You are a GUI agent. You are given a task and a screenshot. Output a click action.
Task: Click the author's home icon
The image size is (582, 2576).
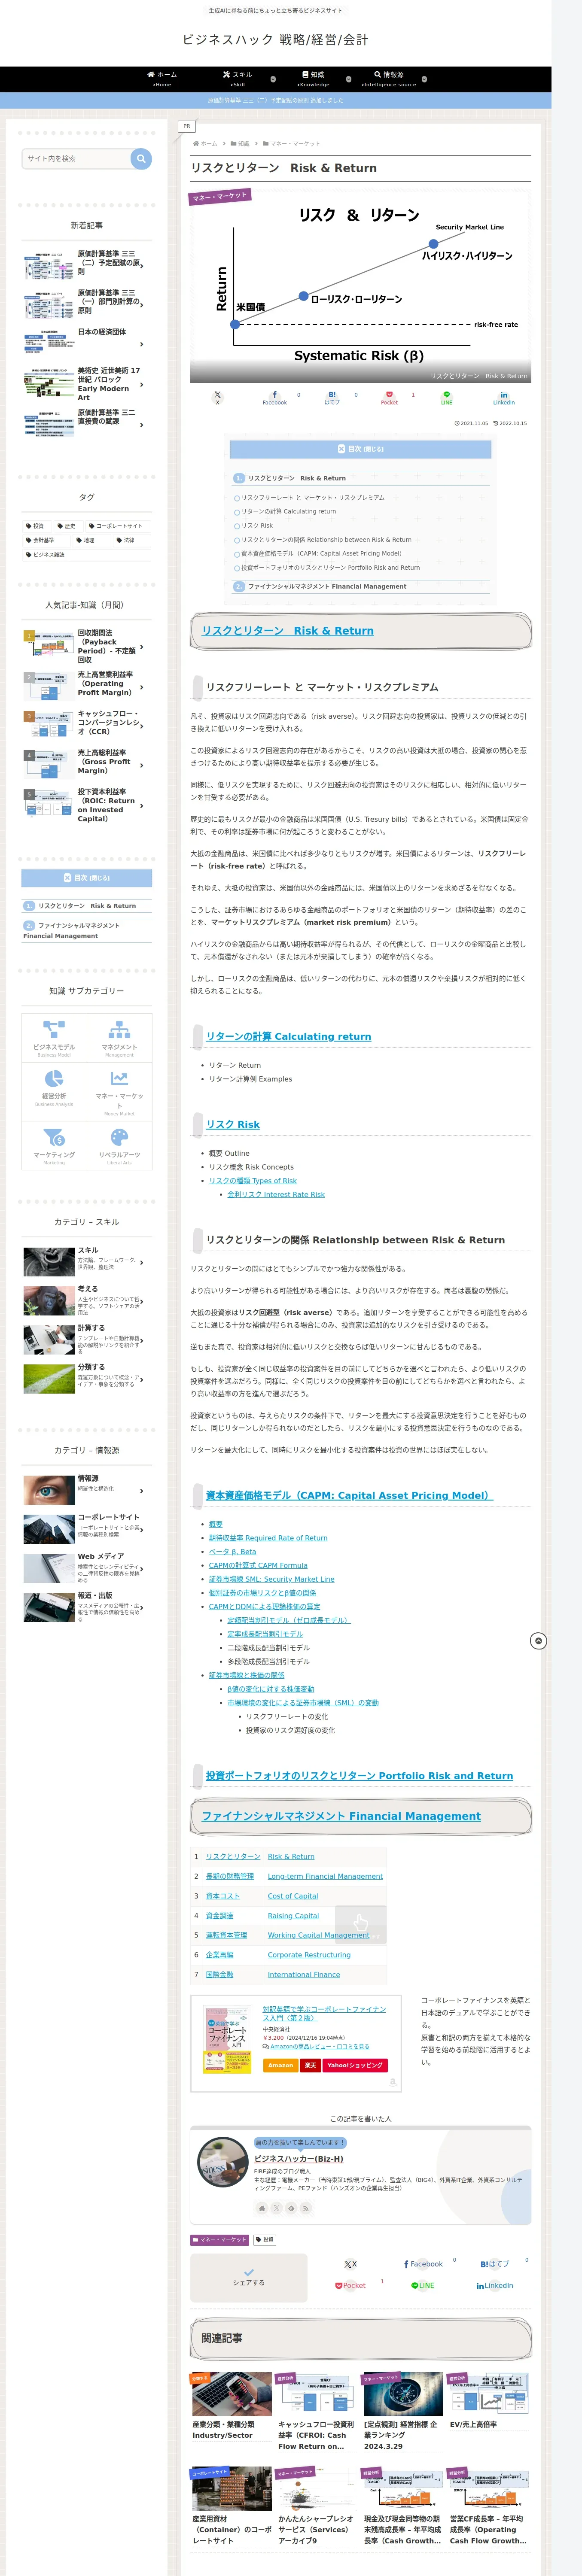pyautogui.click(x=262, y=2208)
